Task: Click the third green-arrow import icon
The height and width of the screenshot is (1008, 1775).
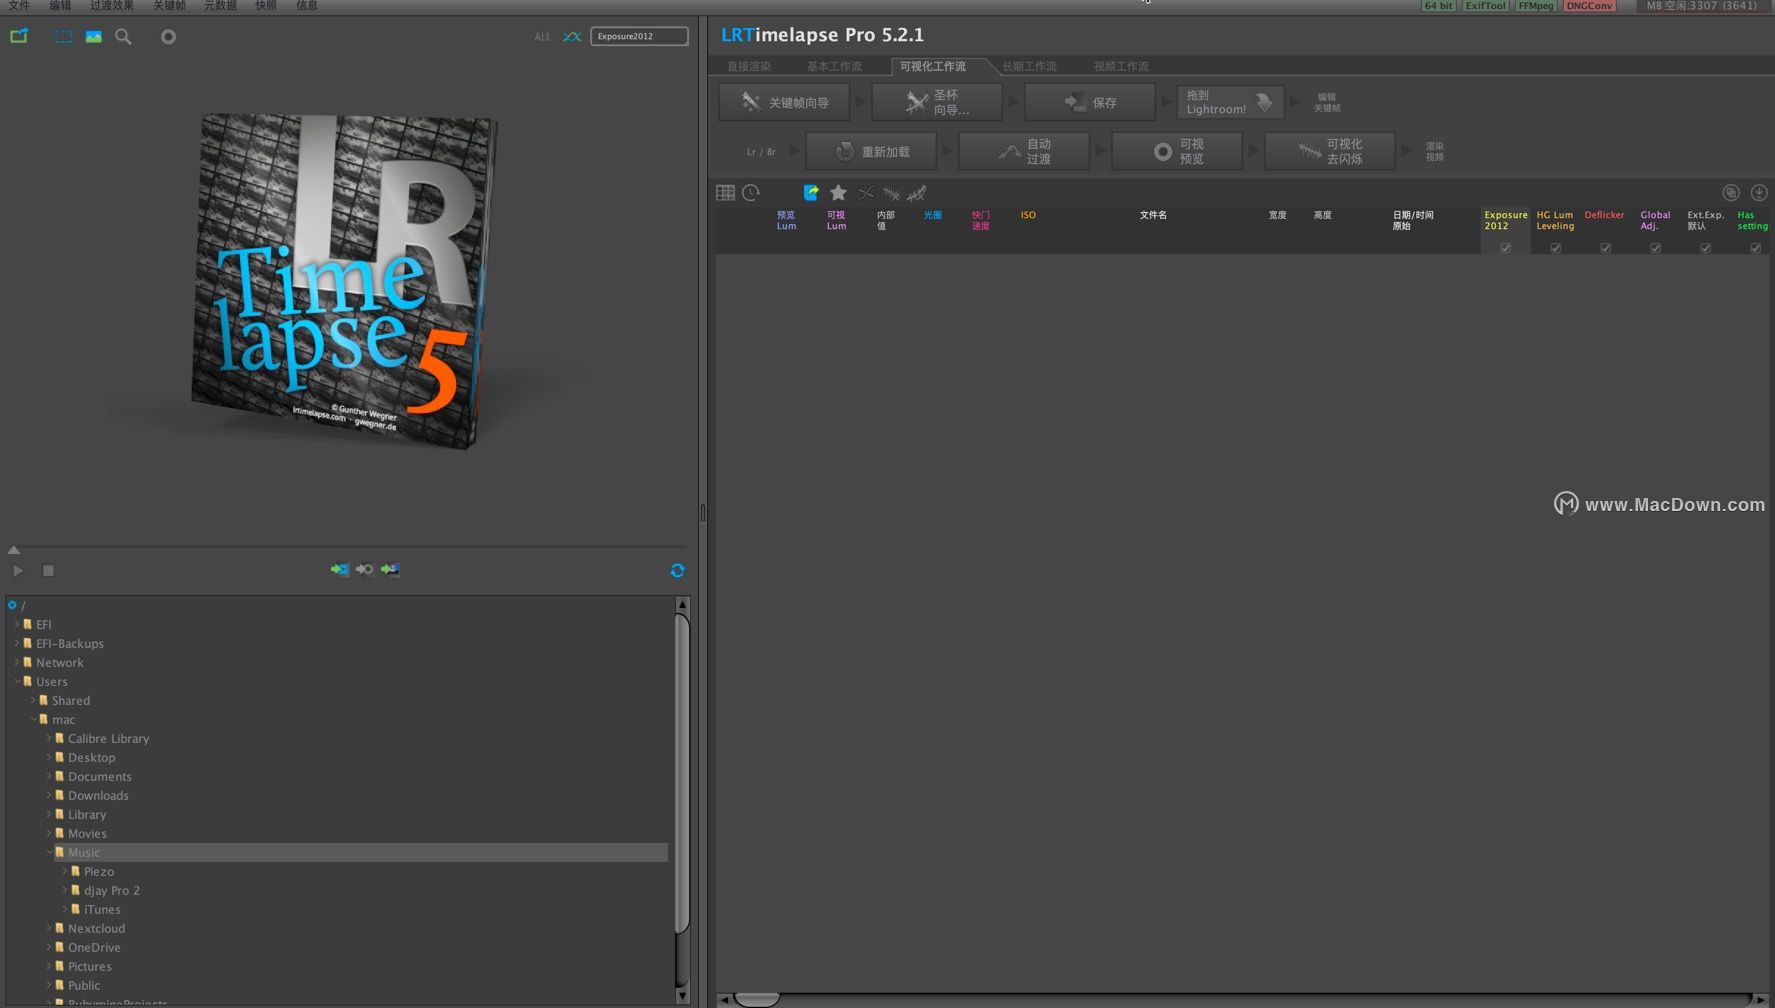Action: [390, 569]
